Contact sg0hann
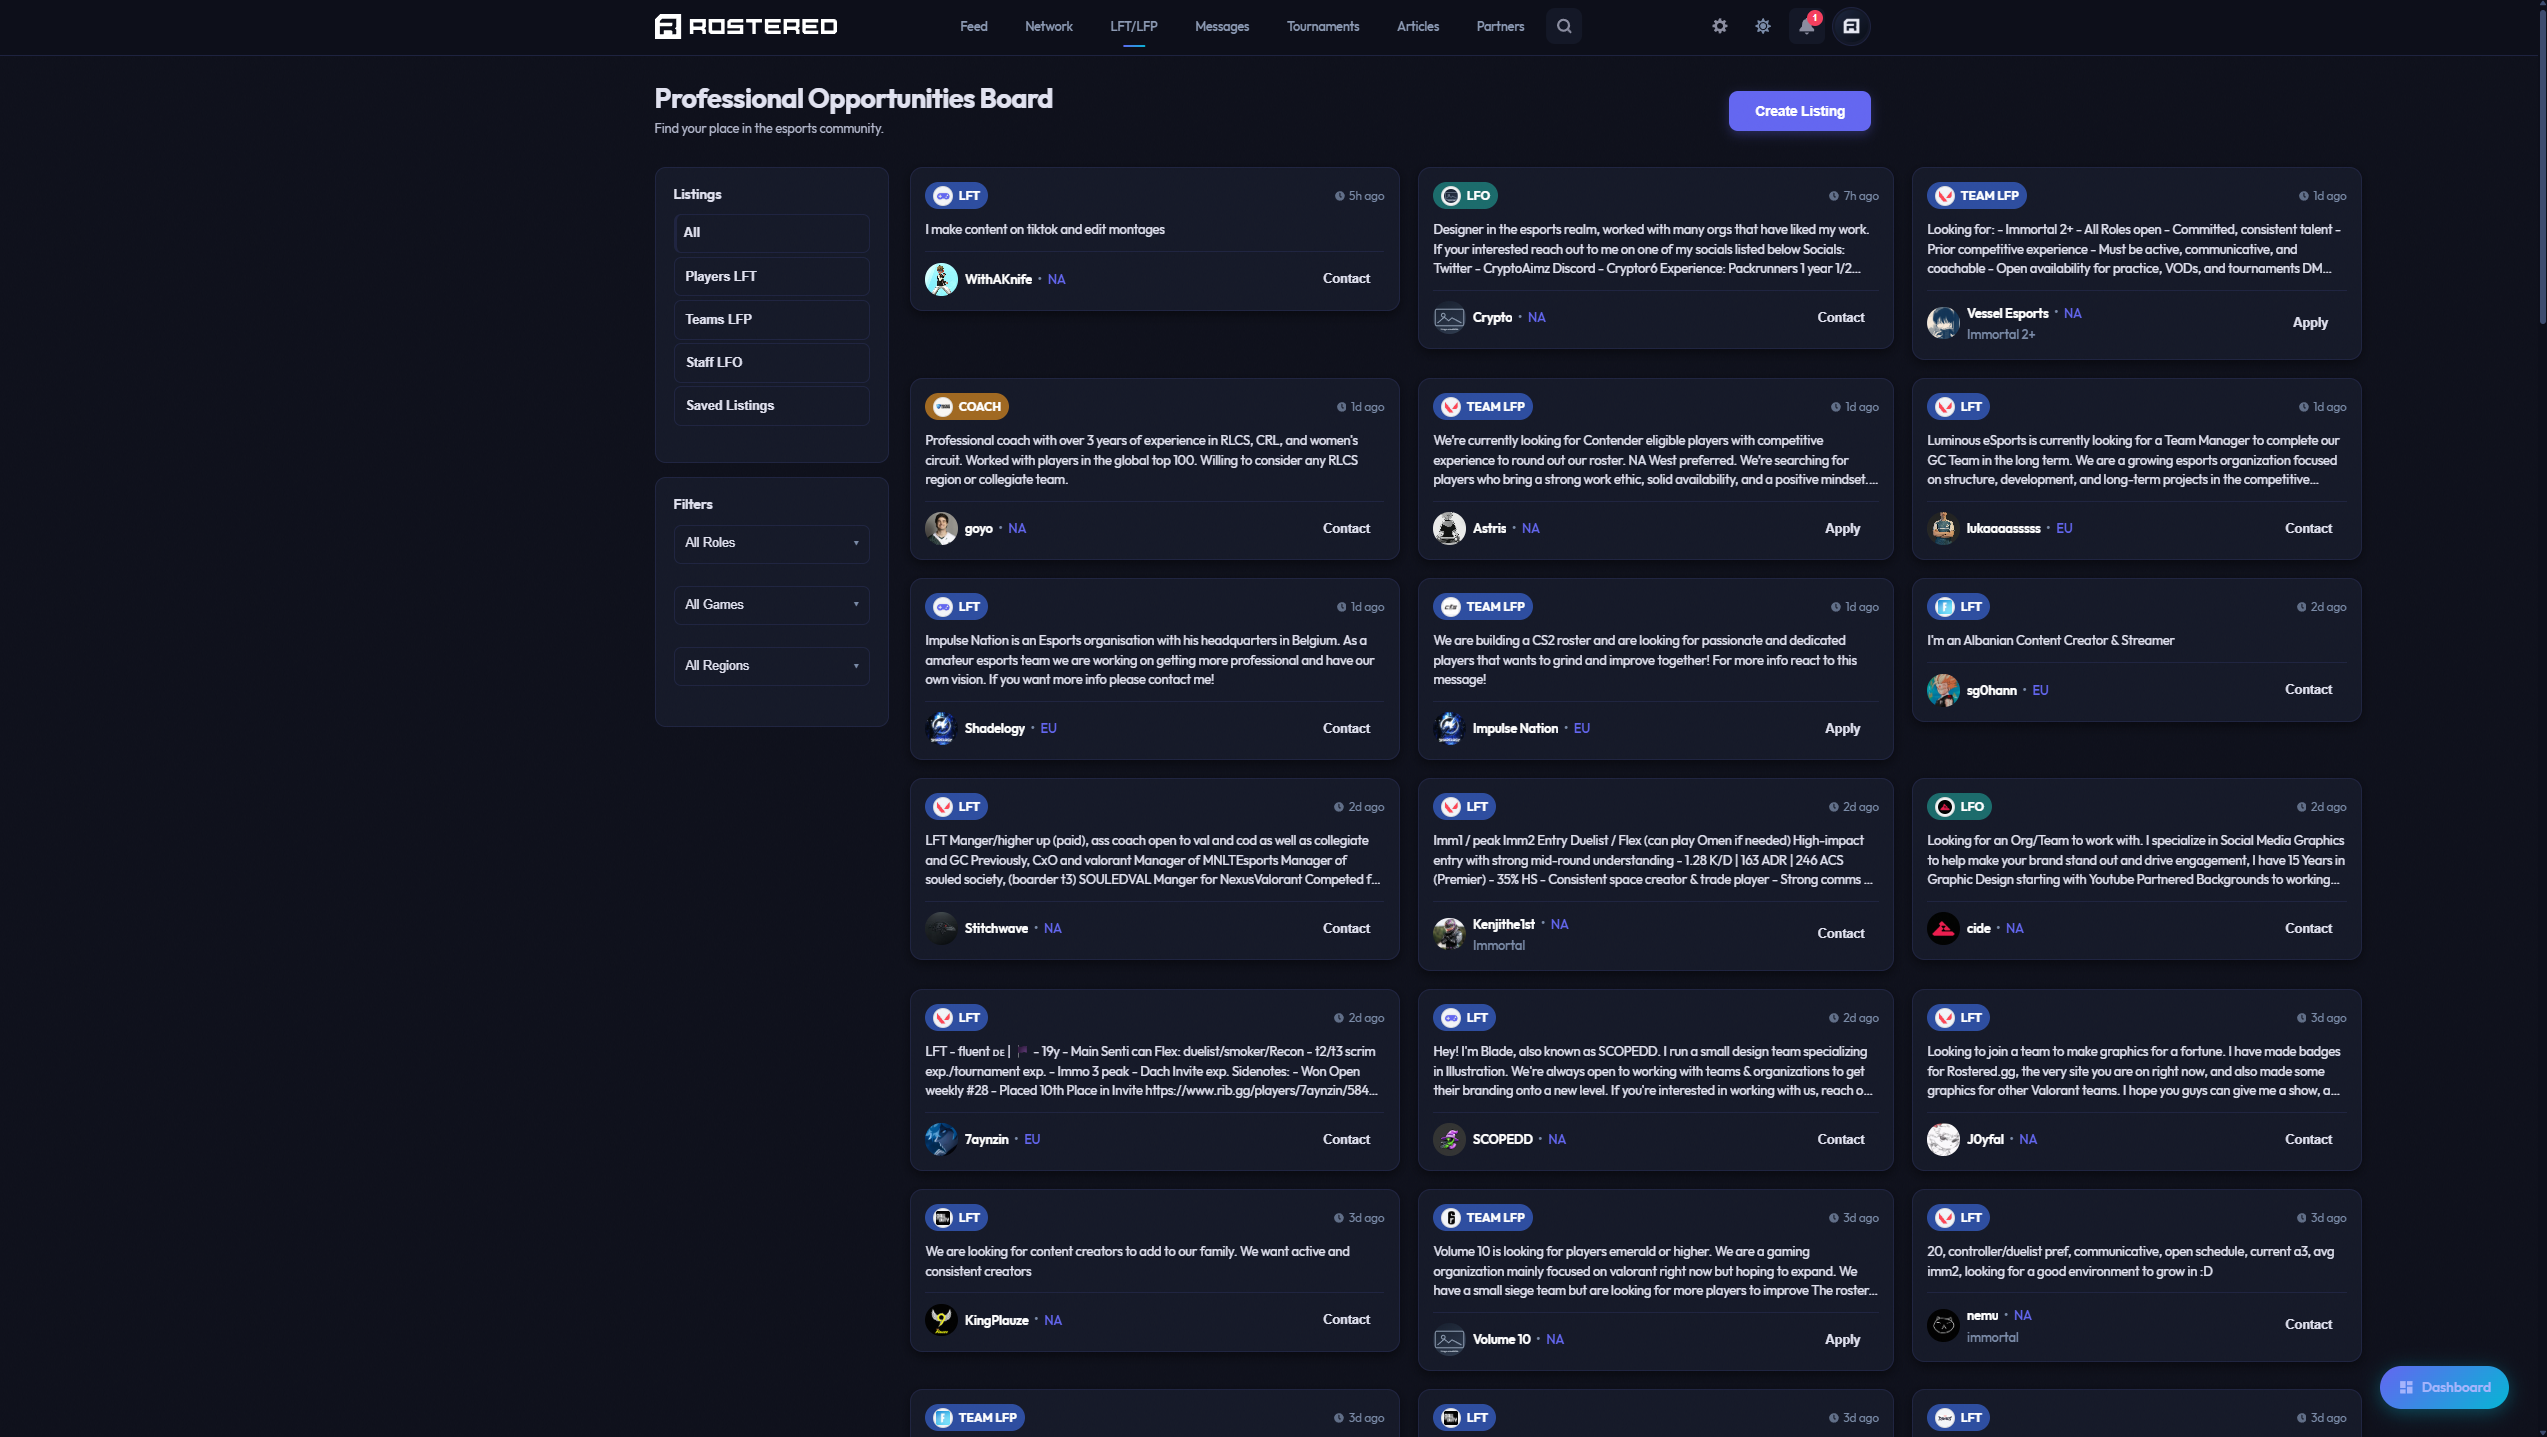Screen dimensions: 2547x1437 (2308, 690)
